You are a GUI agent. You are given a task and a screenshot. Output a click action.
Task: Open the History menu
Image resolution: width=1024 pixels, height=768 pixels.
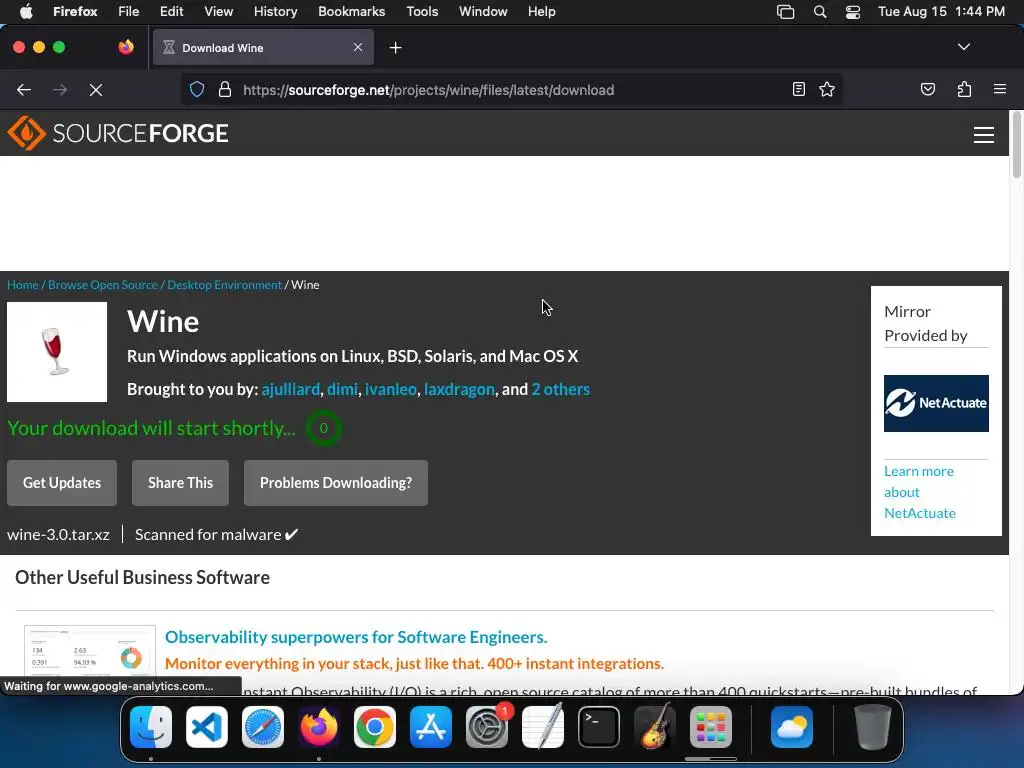pyautogui.click(x=275, y=11)
